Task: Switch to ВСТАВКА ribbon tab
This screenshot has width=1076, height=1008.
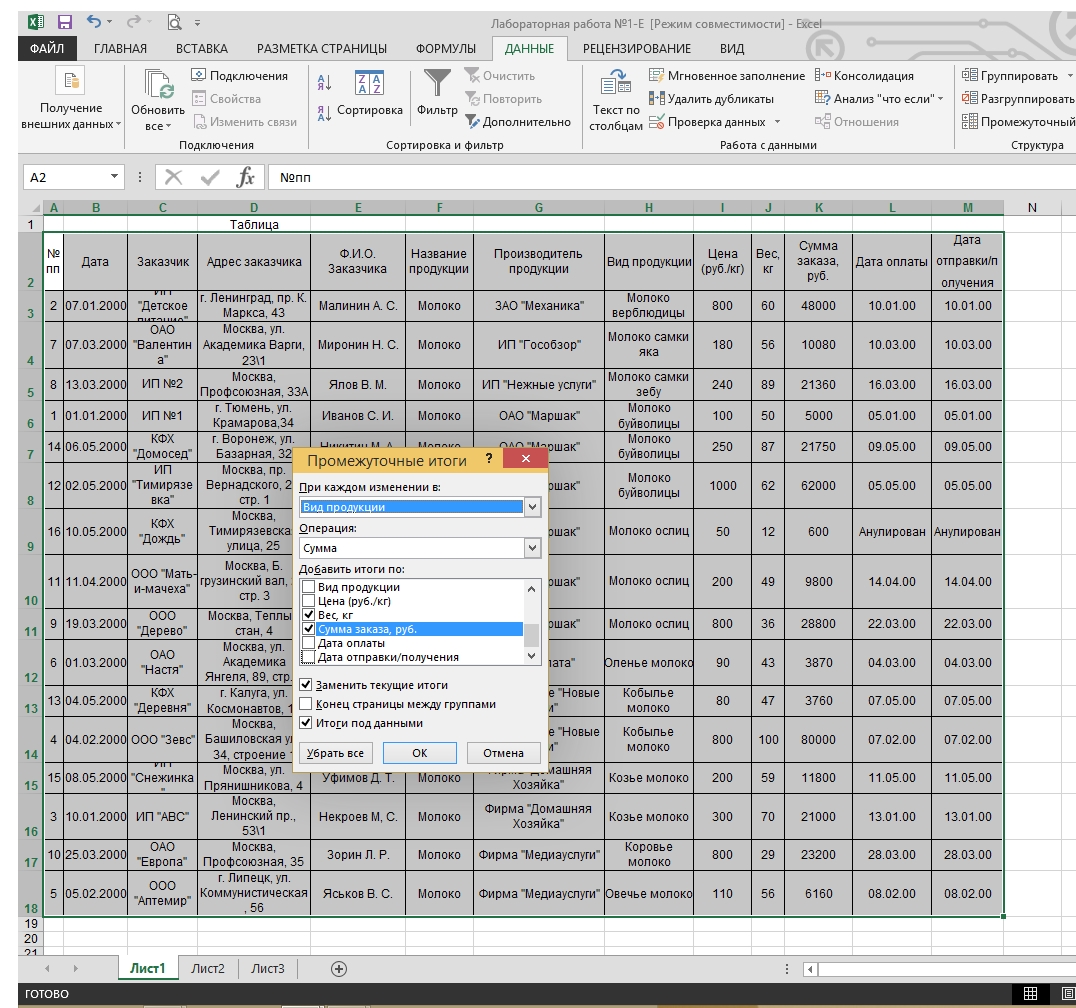Action: (202, 49)
